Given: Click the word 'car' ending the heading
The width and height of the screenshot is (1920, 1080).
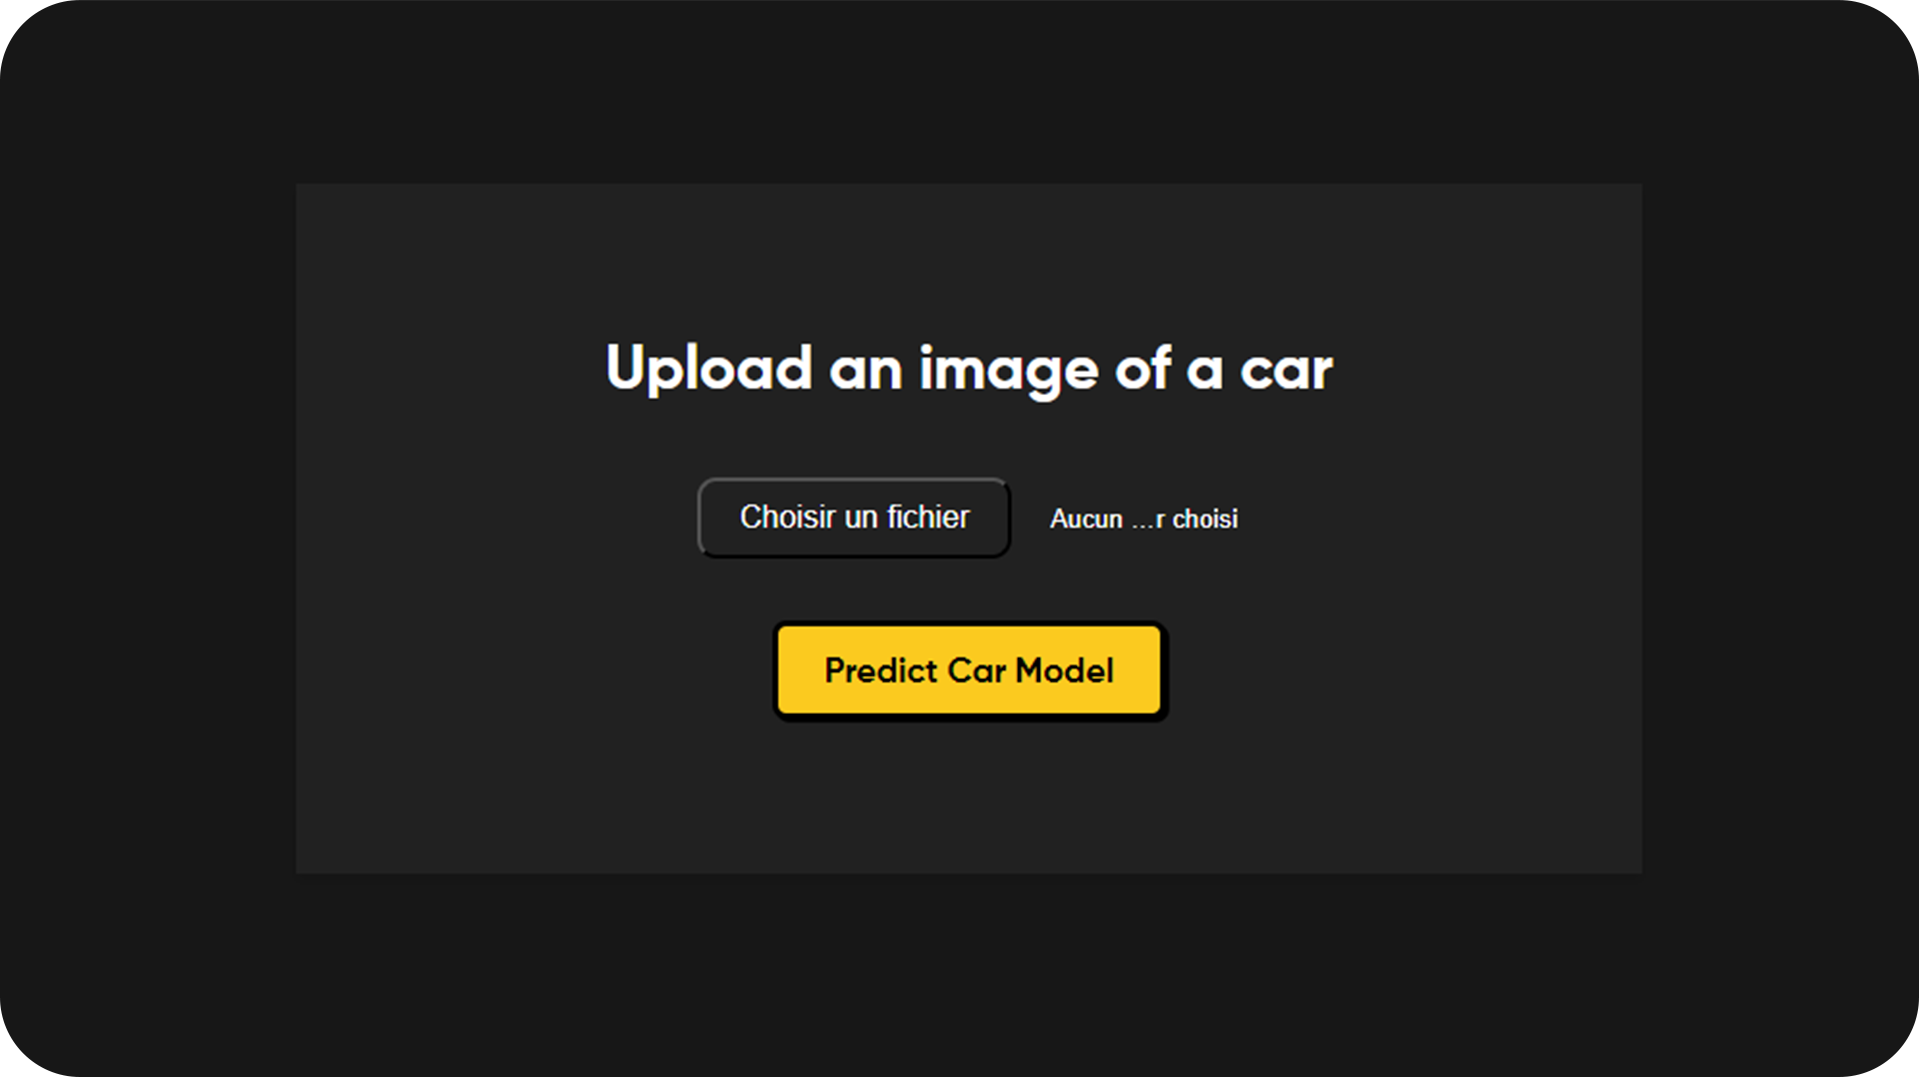Looking at the screenshot, I should point(1286,368).
